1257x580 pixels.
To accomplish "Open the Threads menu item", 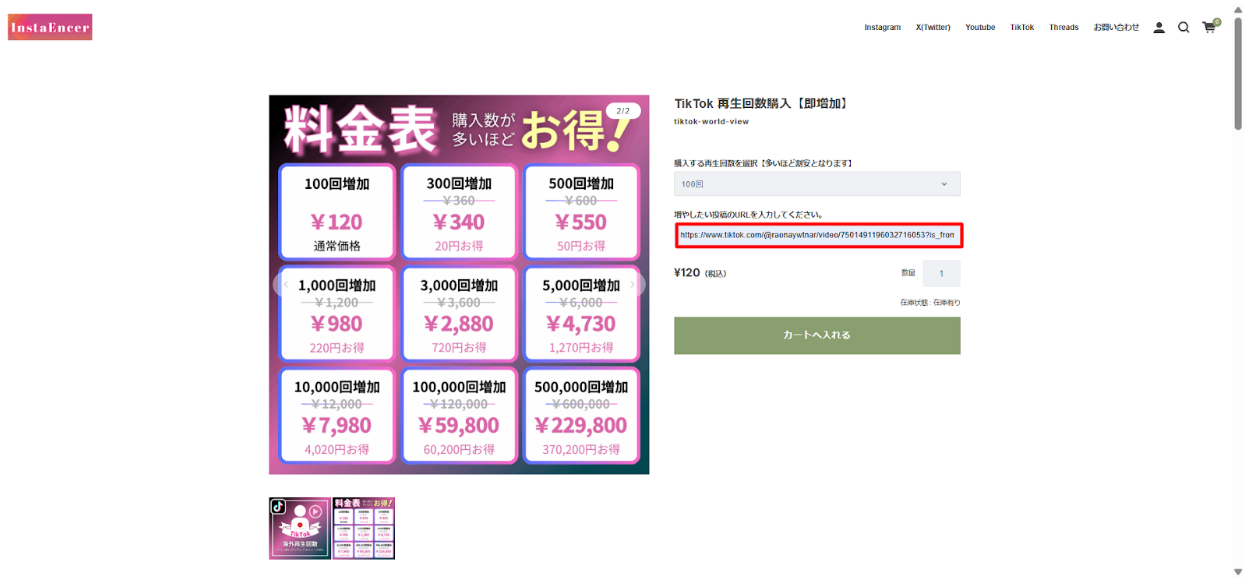I will [1063, 28].
